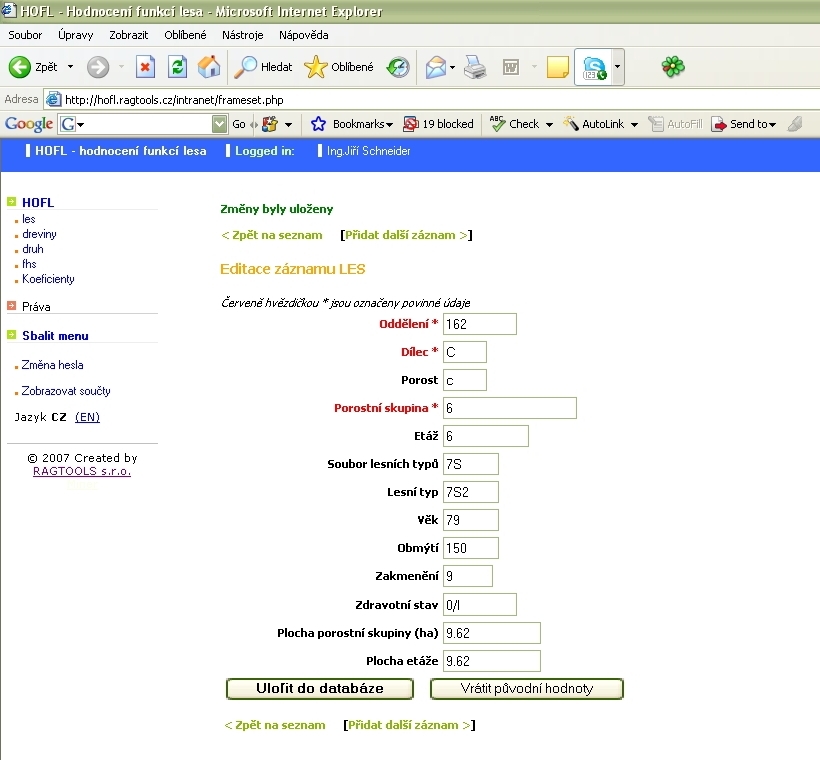Open the AutoLink dropdown arrow
Screen dimensions: 820x760
coord(634,124)
